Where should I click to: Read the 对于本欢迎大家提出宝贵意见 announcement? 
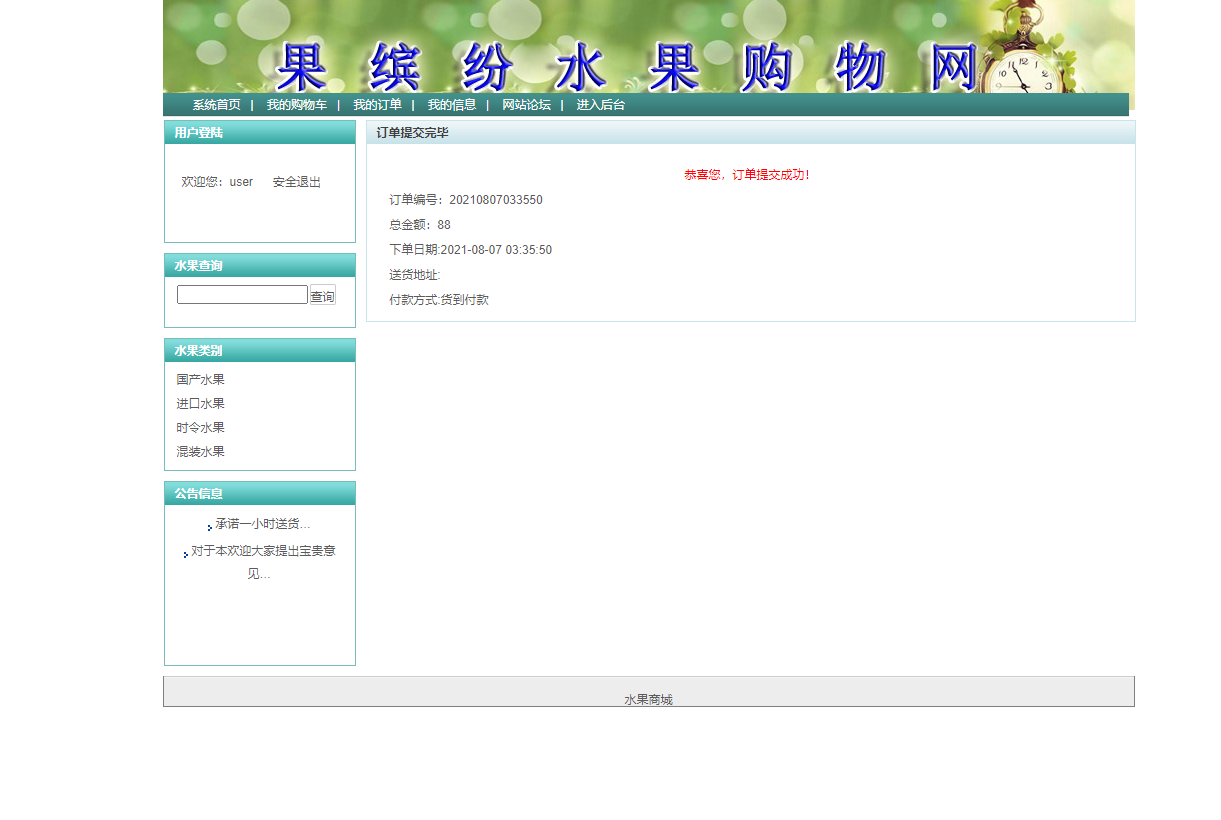pos(262,550)
